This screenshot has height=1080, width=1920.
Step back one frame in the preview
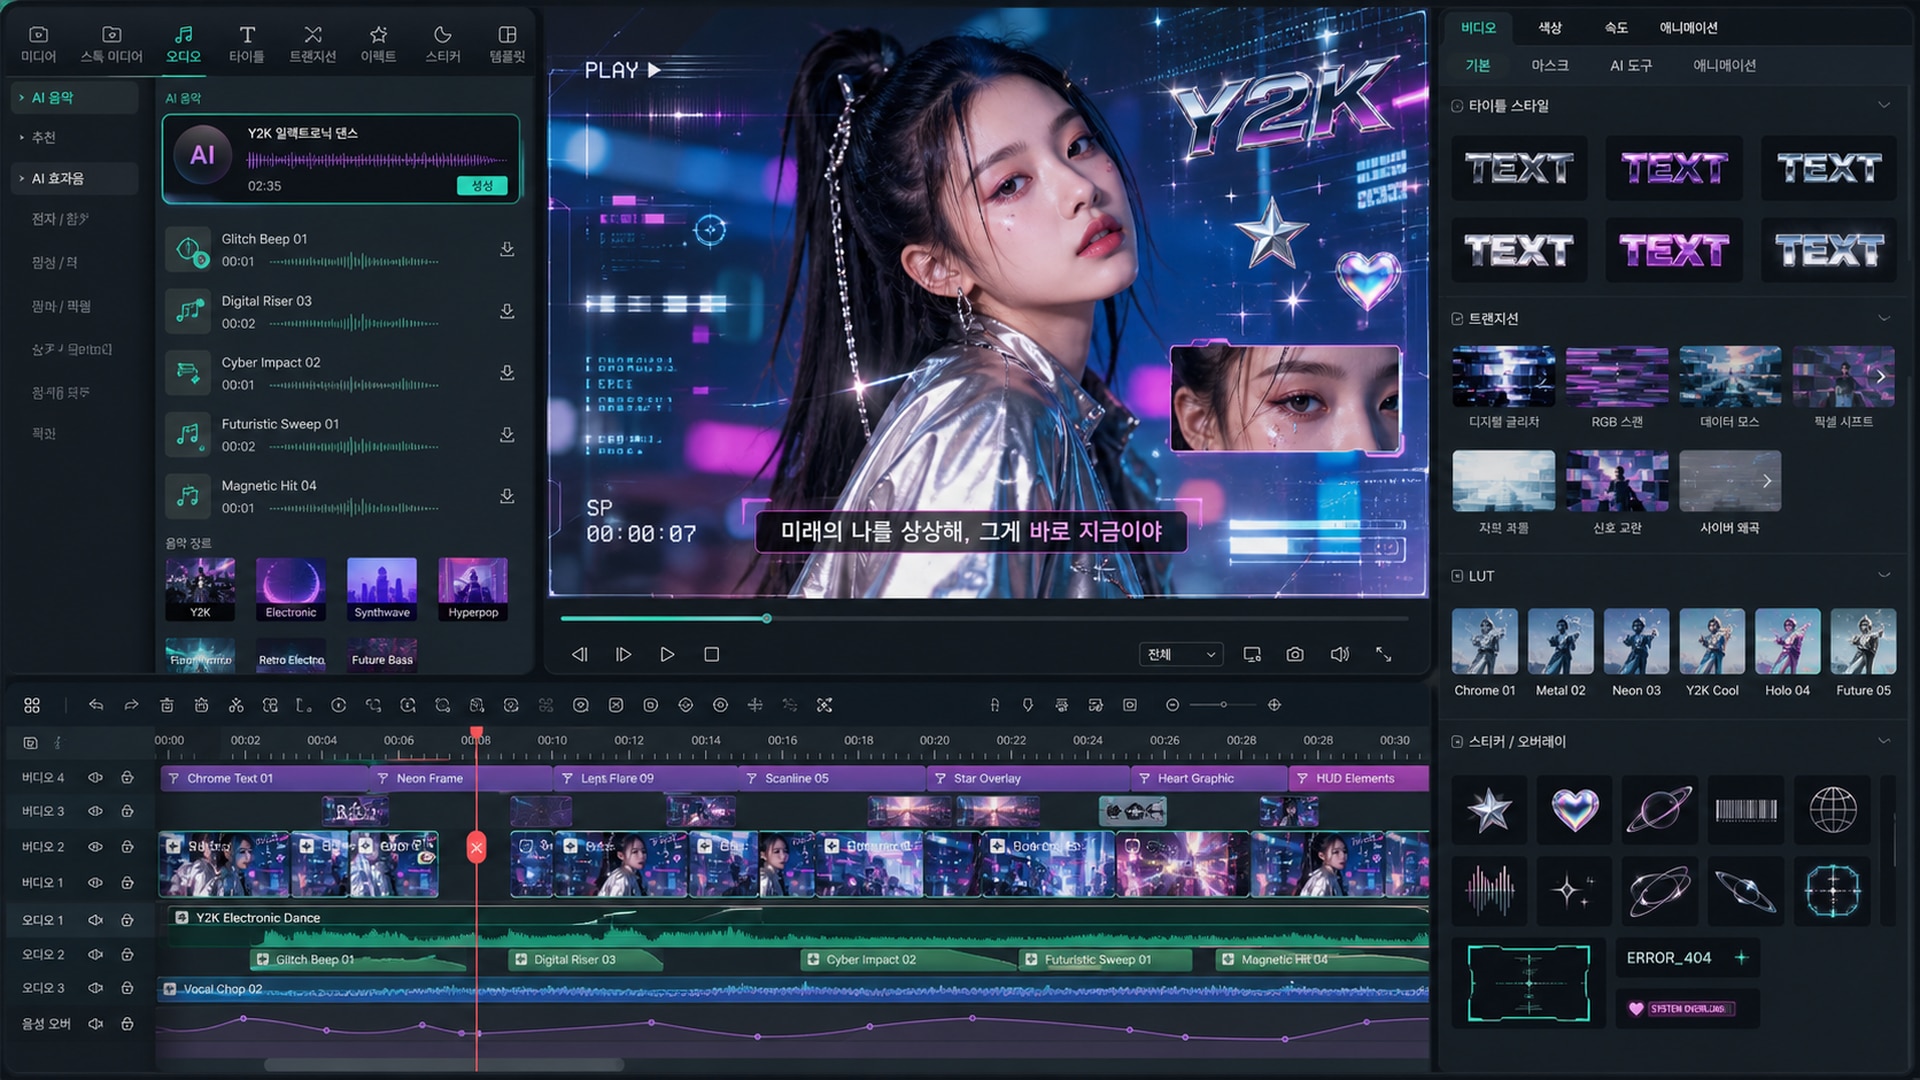pos(579,654)
